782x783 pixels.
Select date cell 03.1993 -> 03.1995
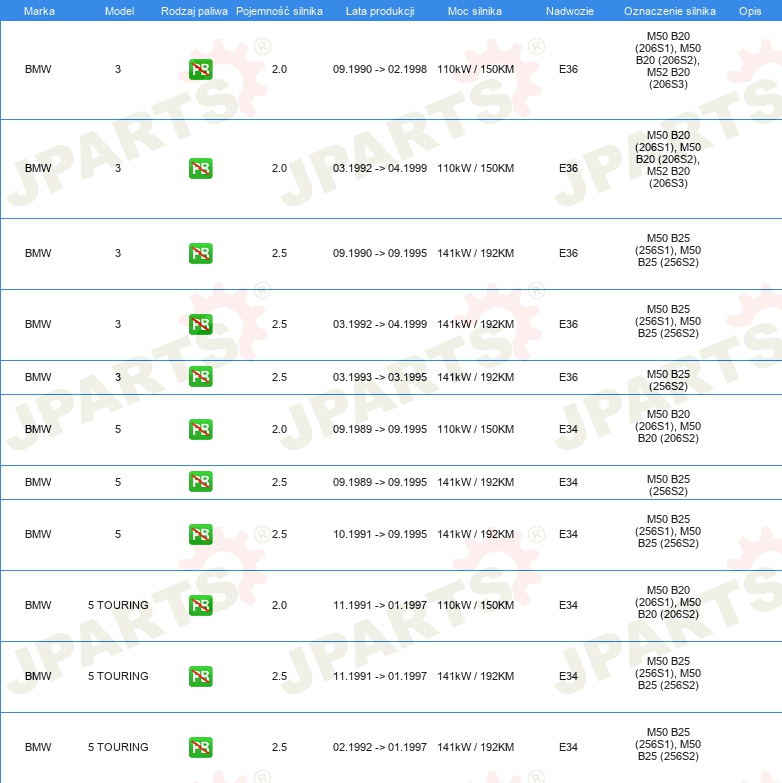(x=380, y=377)
